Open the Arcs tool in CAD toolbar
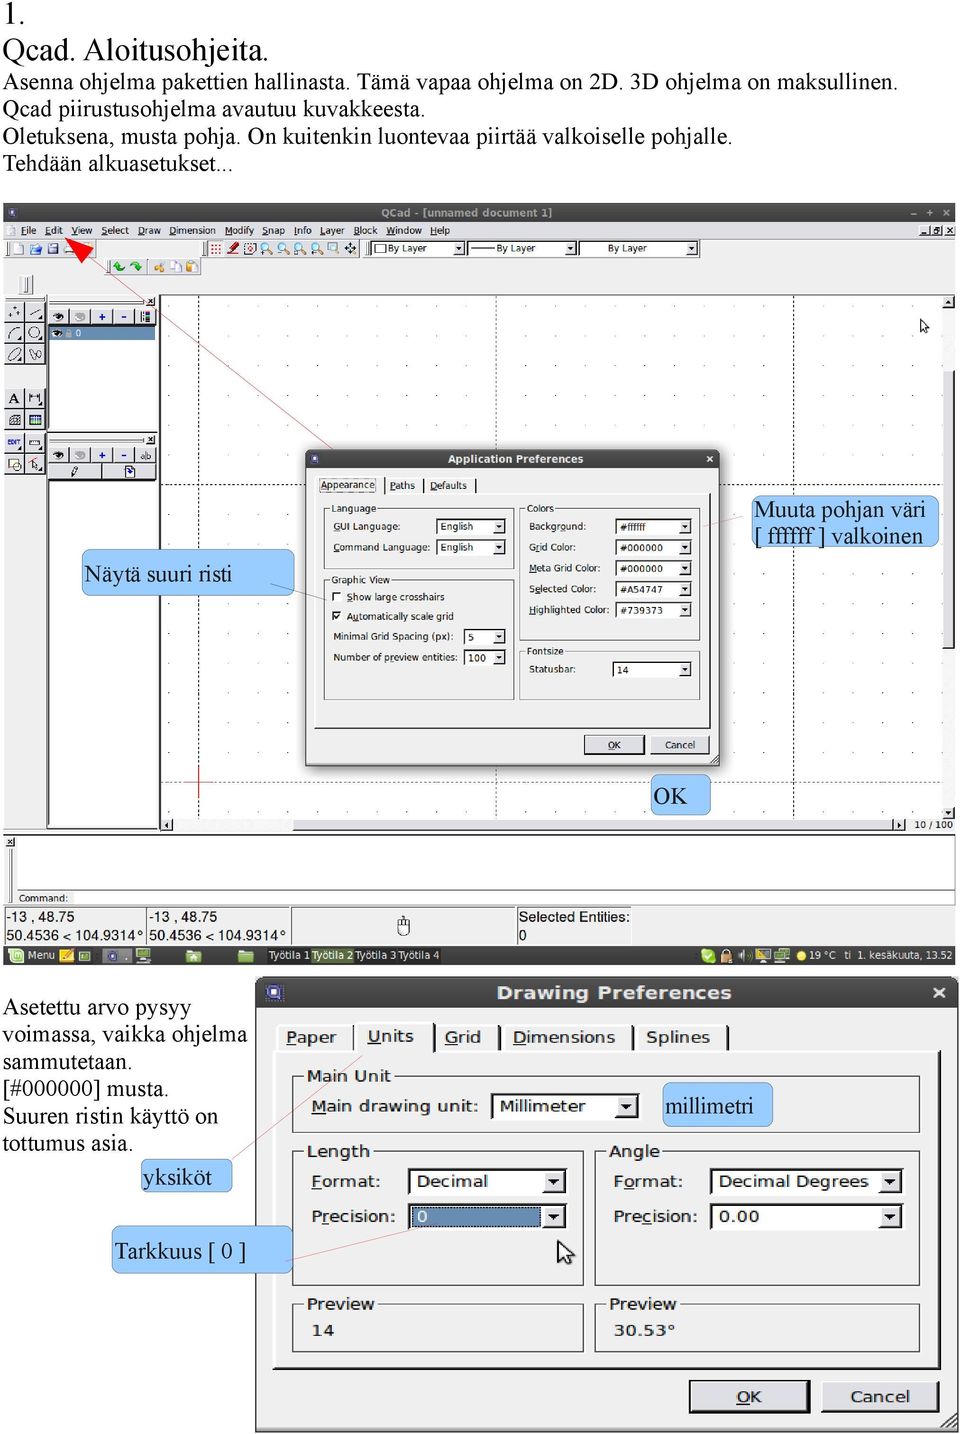Viewport: 960px width, 1434px height. (x=14, y=333)
